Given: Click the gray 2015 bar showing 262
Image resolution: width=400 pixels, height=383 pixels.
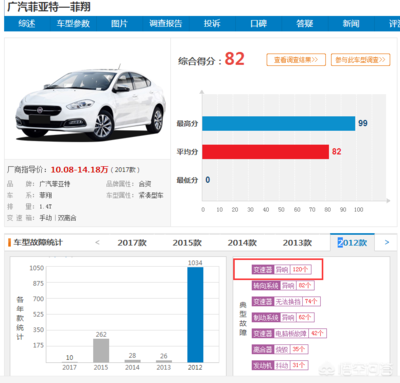Looking at the screenshot, I should [x=101, y=350].
